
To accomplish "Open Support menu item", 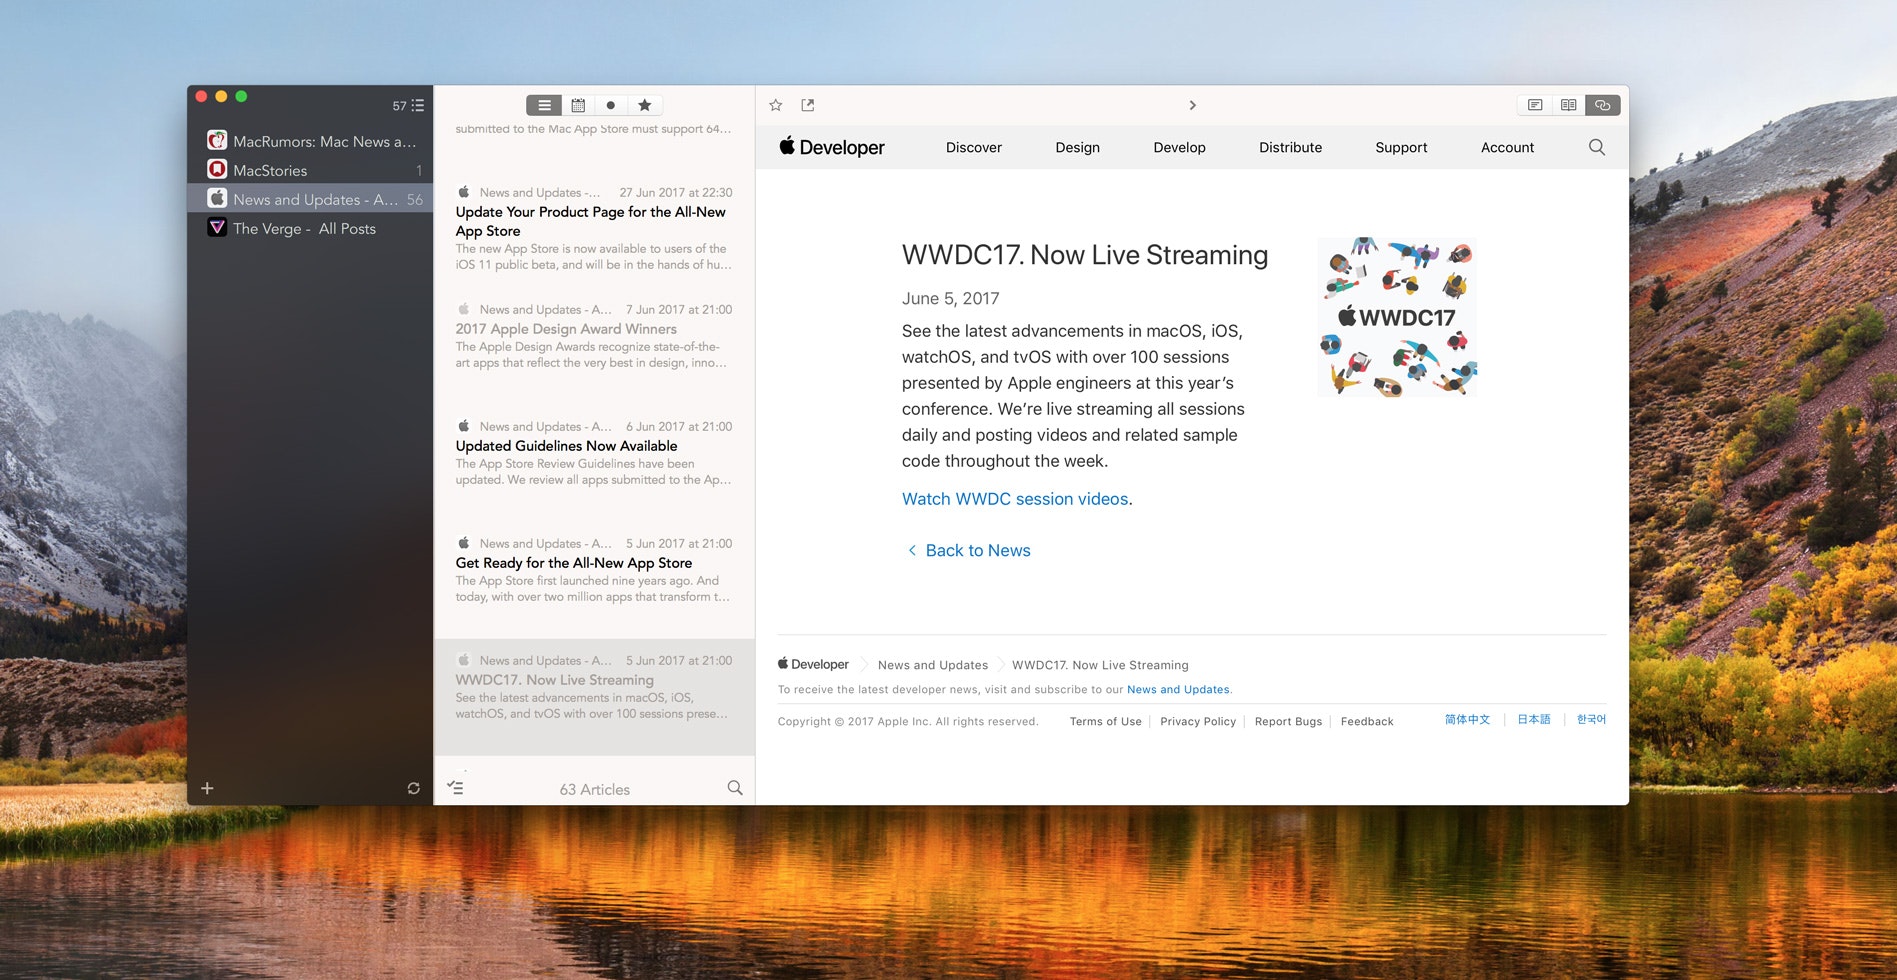I will click(x=1401, y=147).
